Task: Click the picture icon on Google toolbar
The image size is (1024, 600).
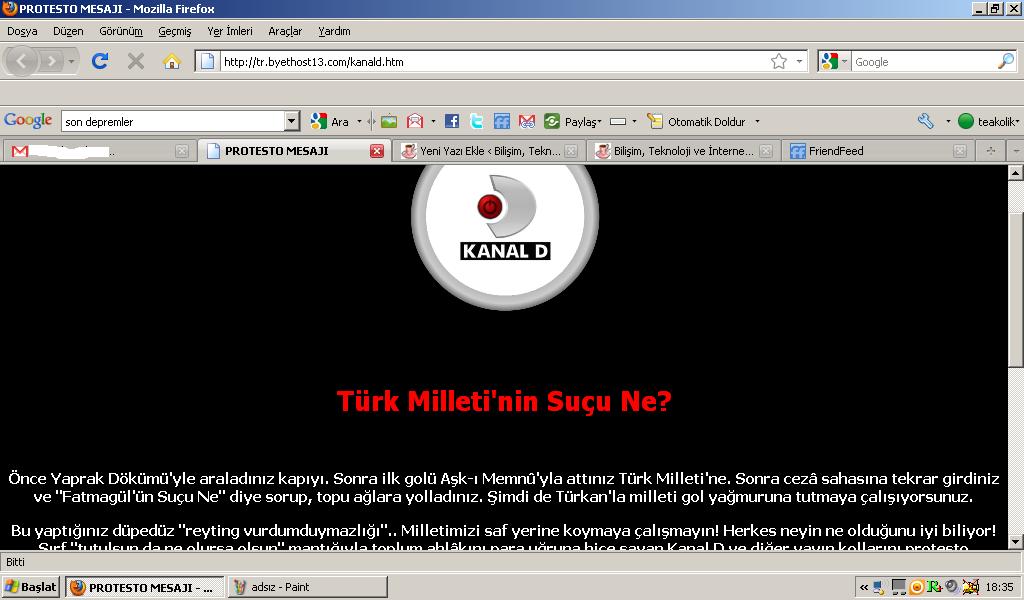Action: [x=389, y=121]
